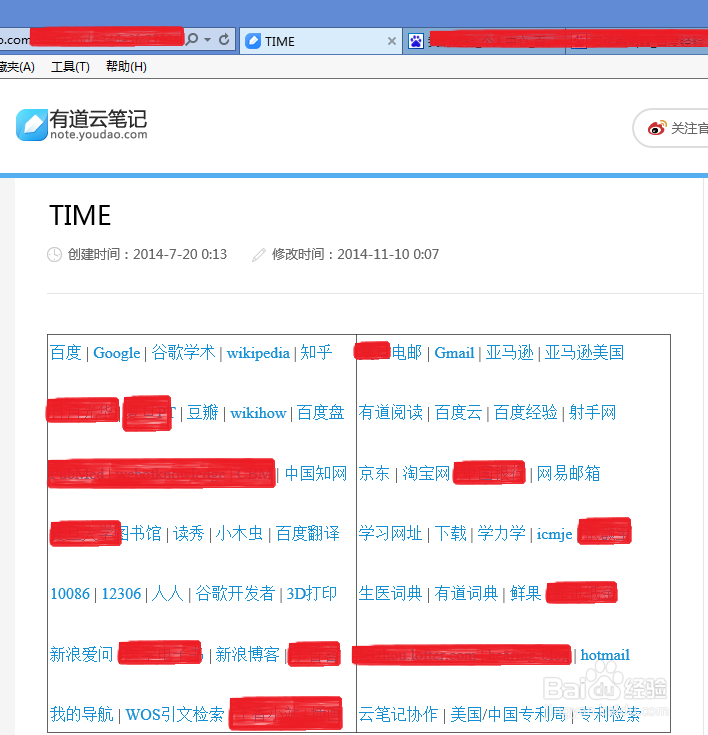Click the 有道云笔记 logo
The width and height of the screenshot is (708, 735).
(82, 125)
